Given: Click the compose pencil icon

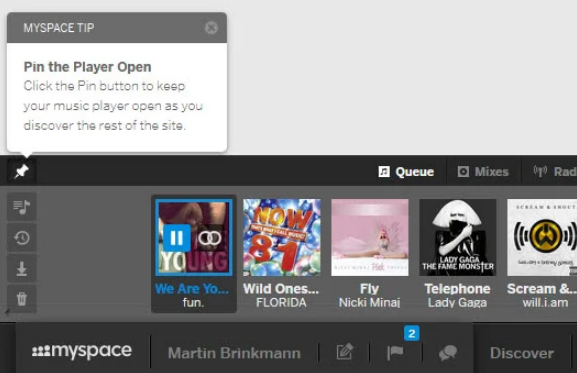Looking at the screenshot, I should 345,352.
